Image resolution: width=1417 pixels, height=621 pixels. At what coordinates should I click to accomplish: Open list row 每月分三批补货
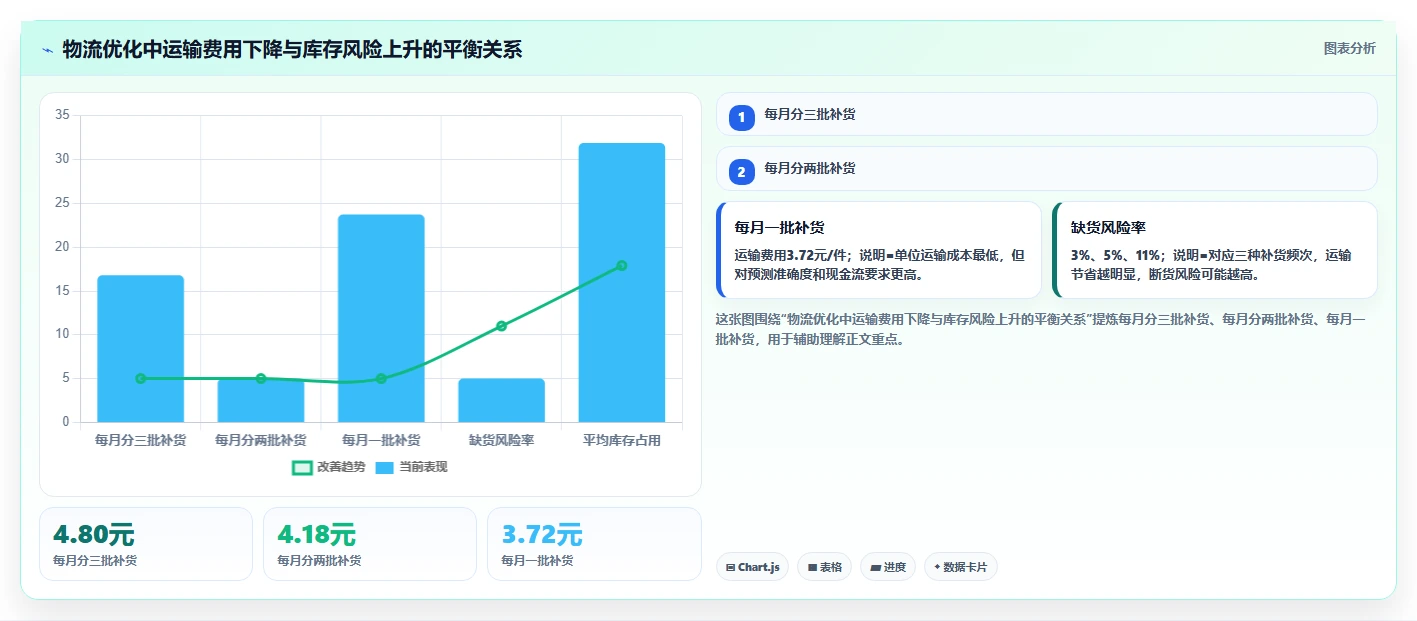tap(1047, 114)
